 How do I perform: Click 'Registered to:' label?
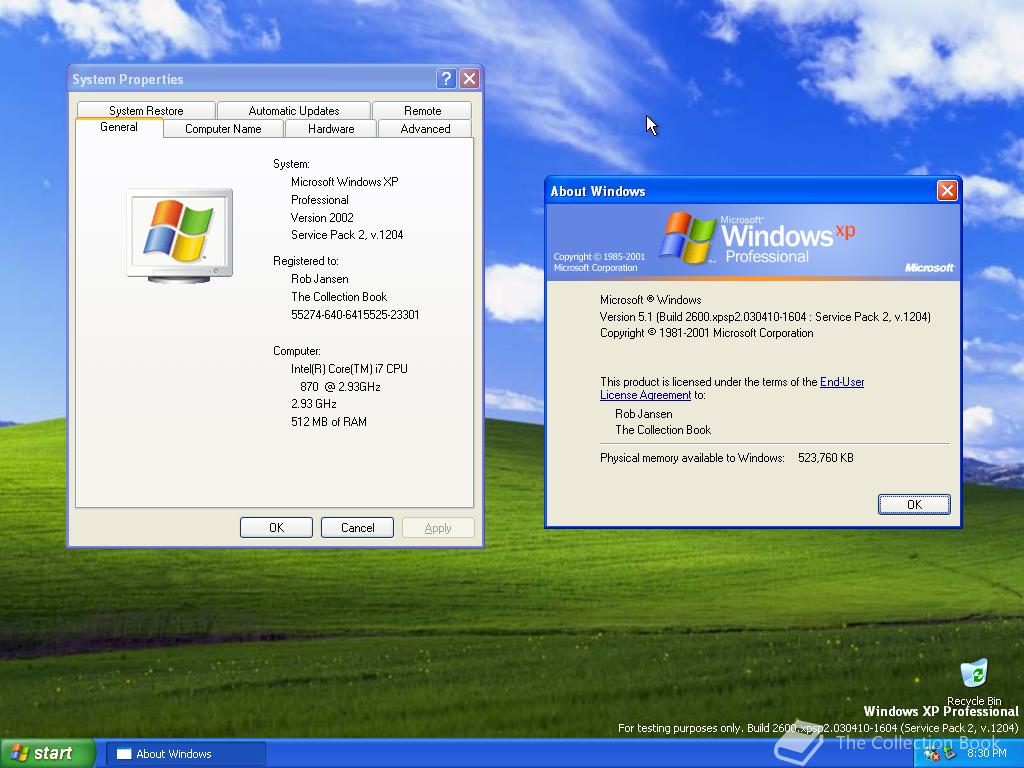click(306, 261)
